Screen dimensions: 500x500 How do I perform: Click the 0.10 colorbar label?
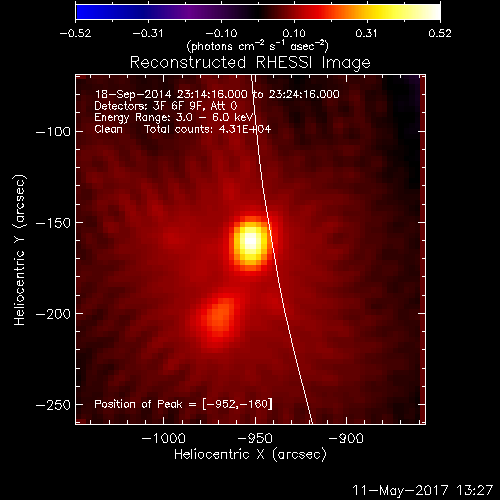294,33
